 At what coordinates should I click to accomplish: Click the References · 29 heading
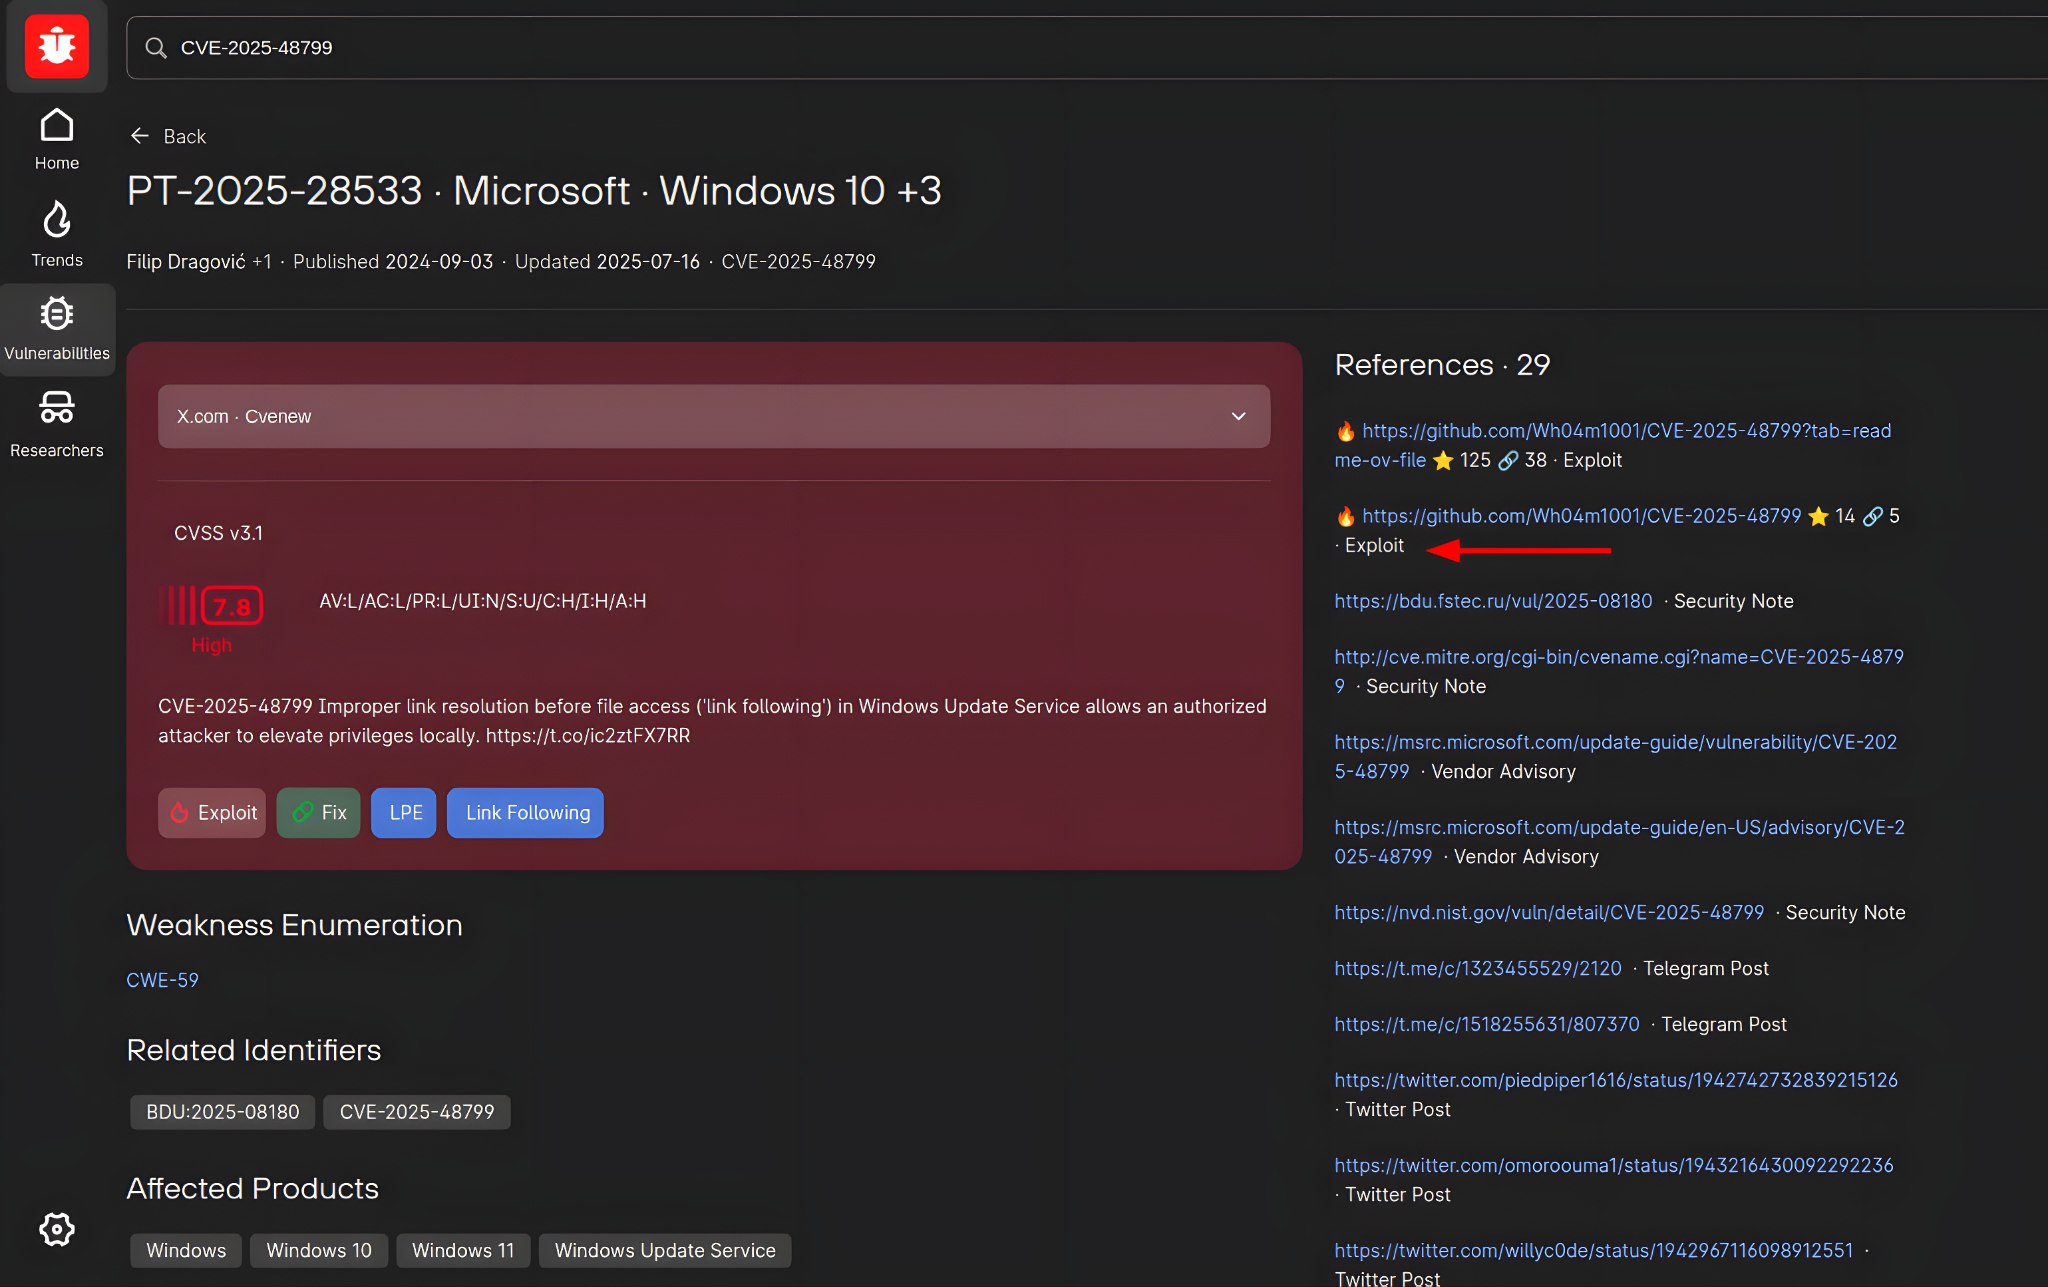[x=1442, y=365]
